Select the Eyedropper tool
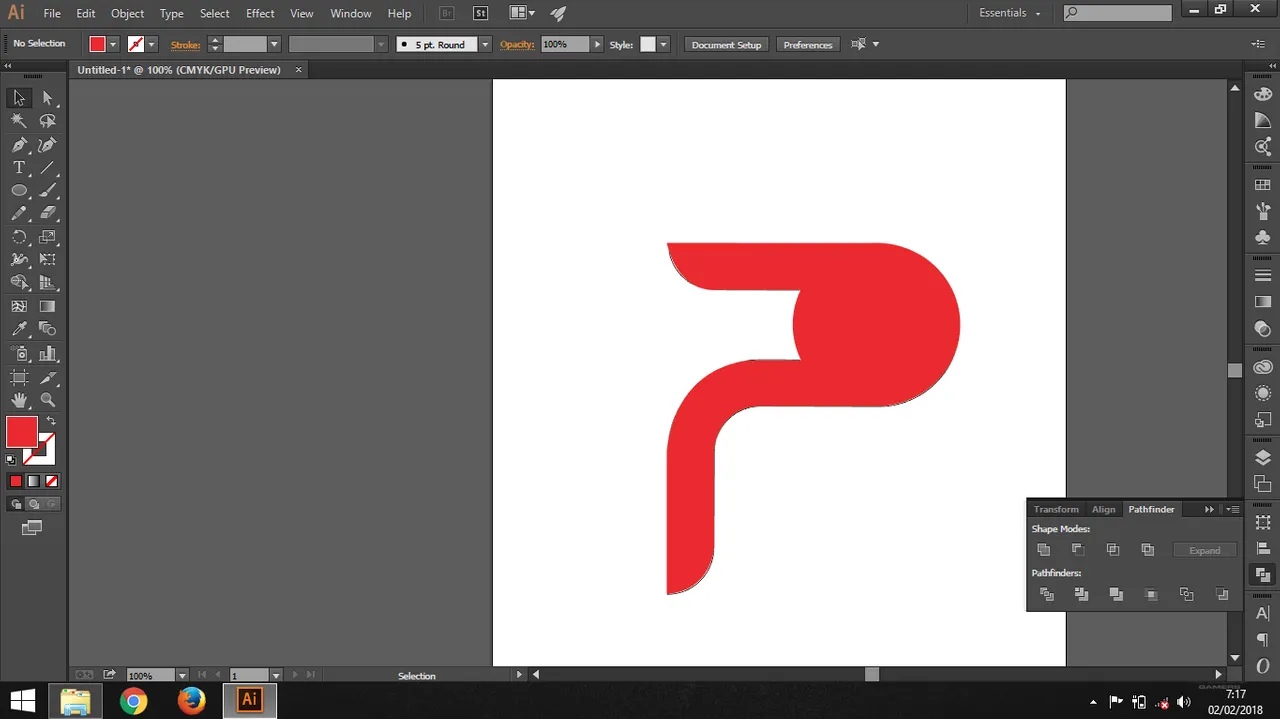 point(19,329)
